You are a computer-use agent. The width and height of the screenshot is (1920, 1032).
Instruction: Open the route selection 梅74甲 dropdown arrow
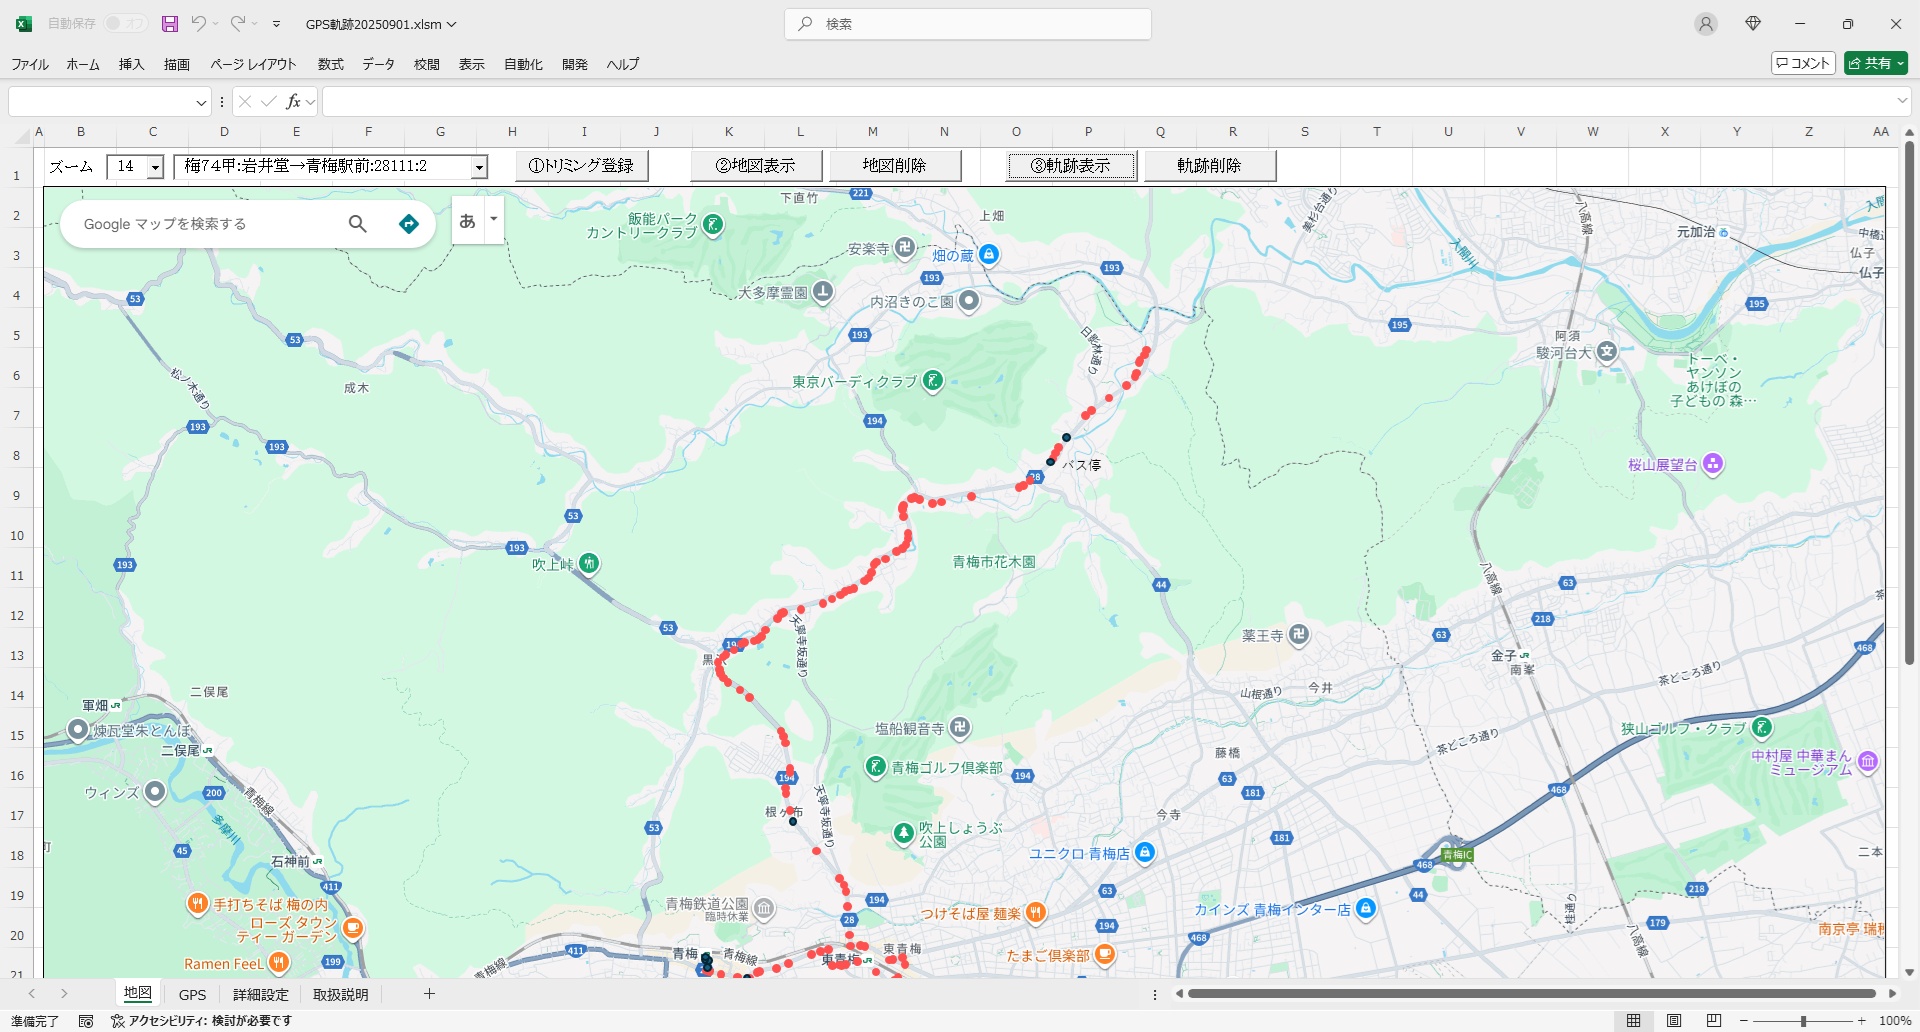coord(479,167)
